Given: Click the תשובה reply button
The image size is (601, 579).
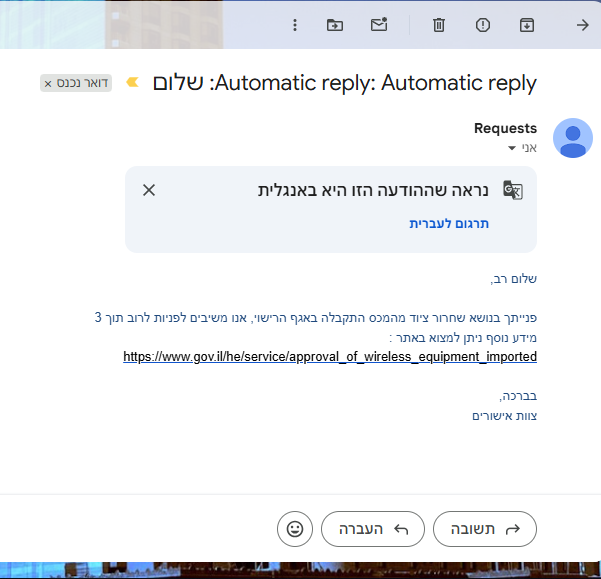Looking at the screenshot, I should coord(485,529).
